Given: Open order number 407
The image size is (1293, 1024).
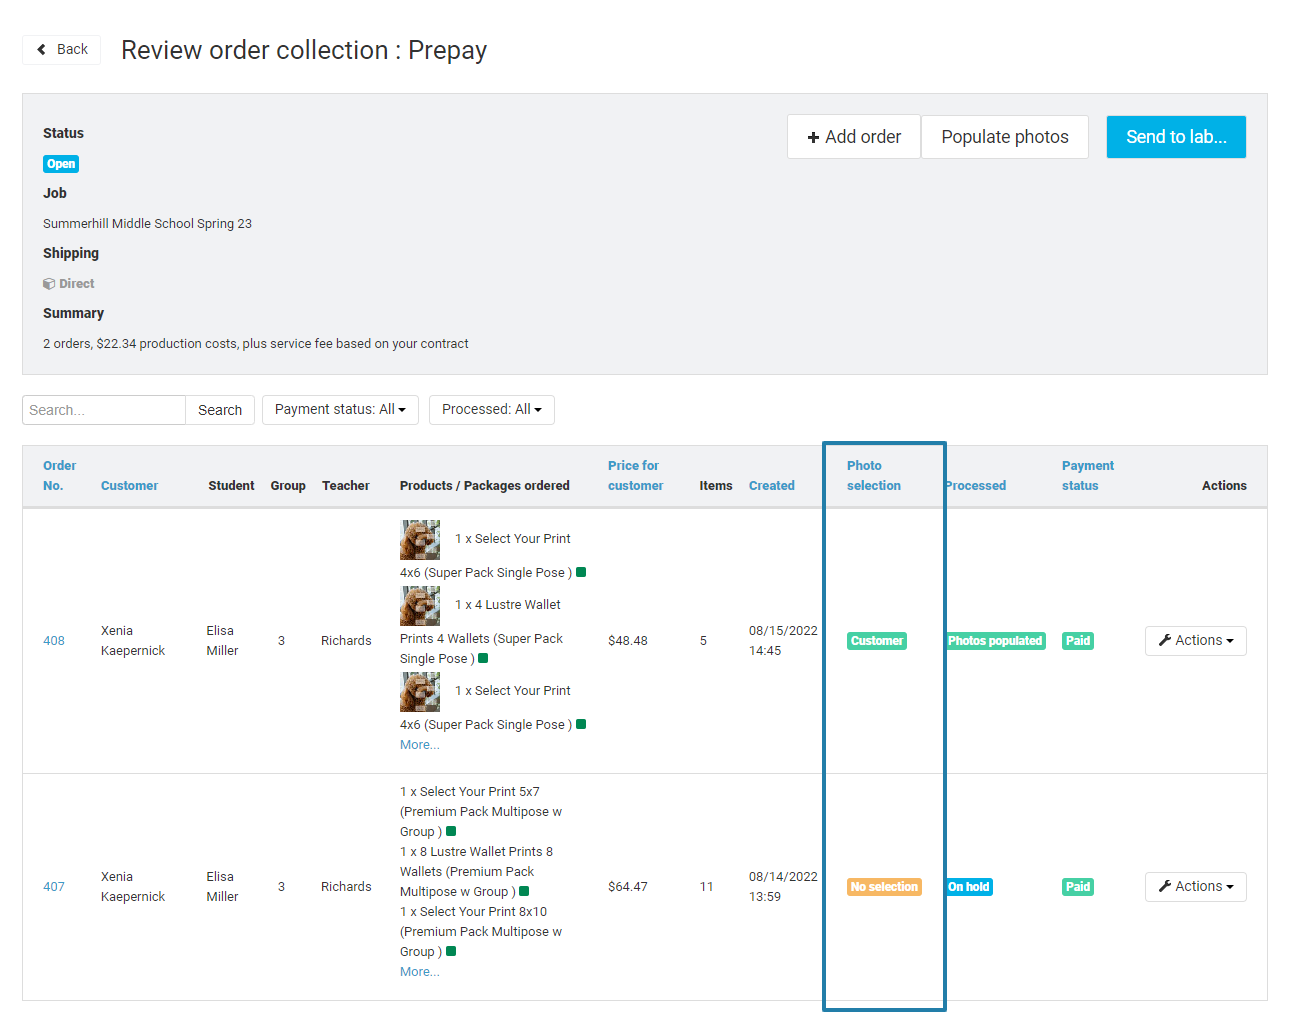Looking at the screenshot, I should coord(54,887).
